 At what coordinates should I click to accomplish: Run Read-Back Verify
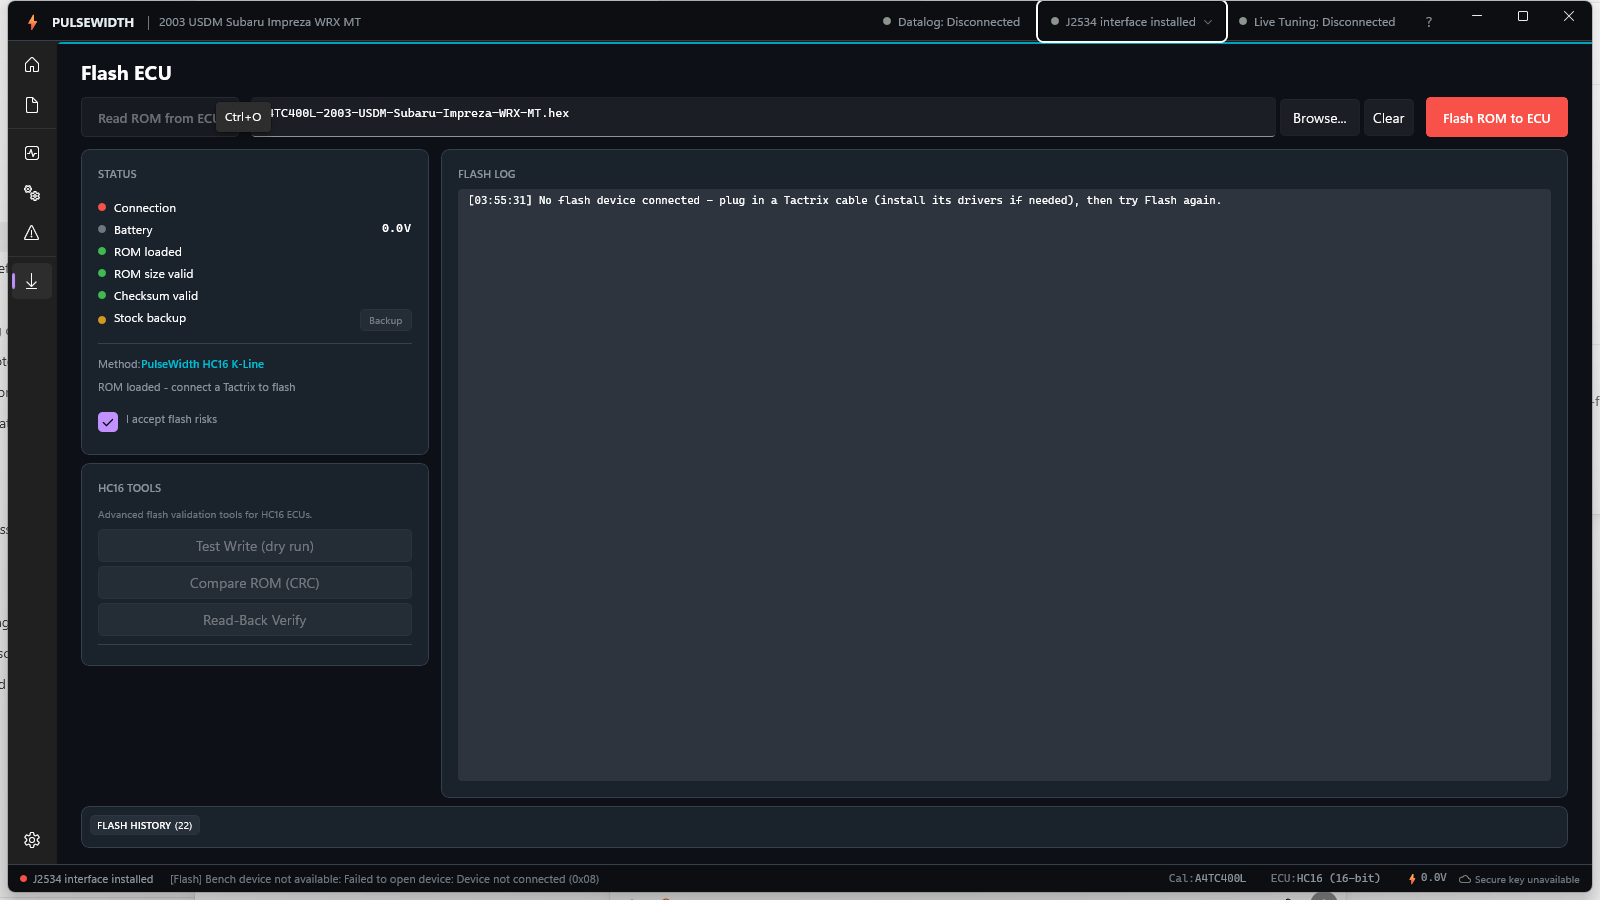click(254, 620)
